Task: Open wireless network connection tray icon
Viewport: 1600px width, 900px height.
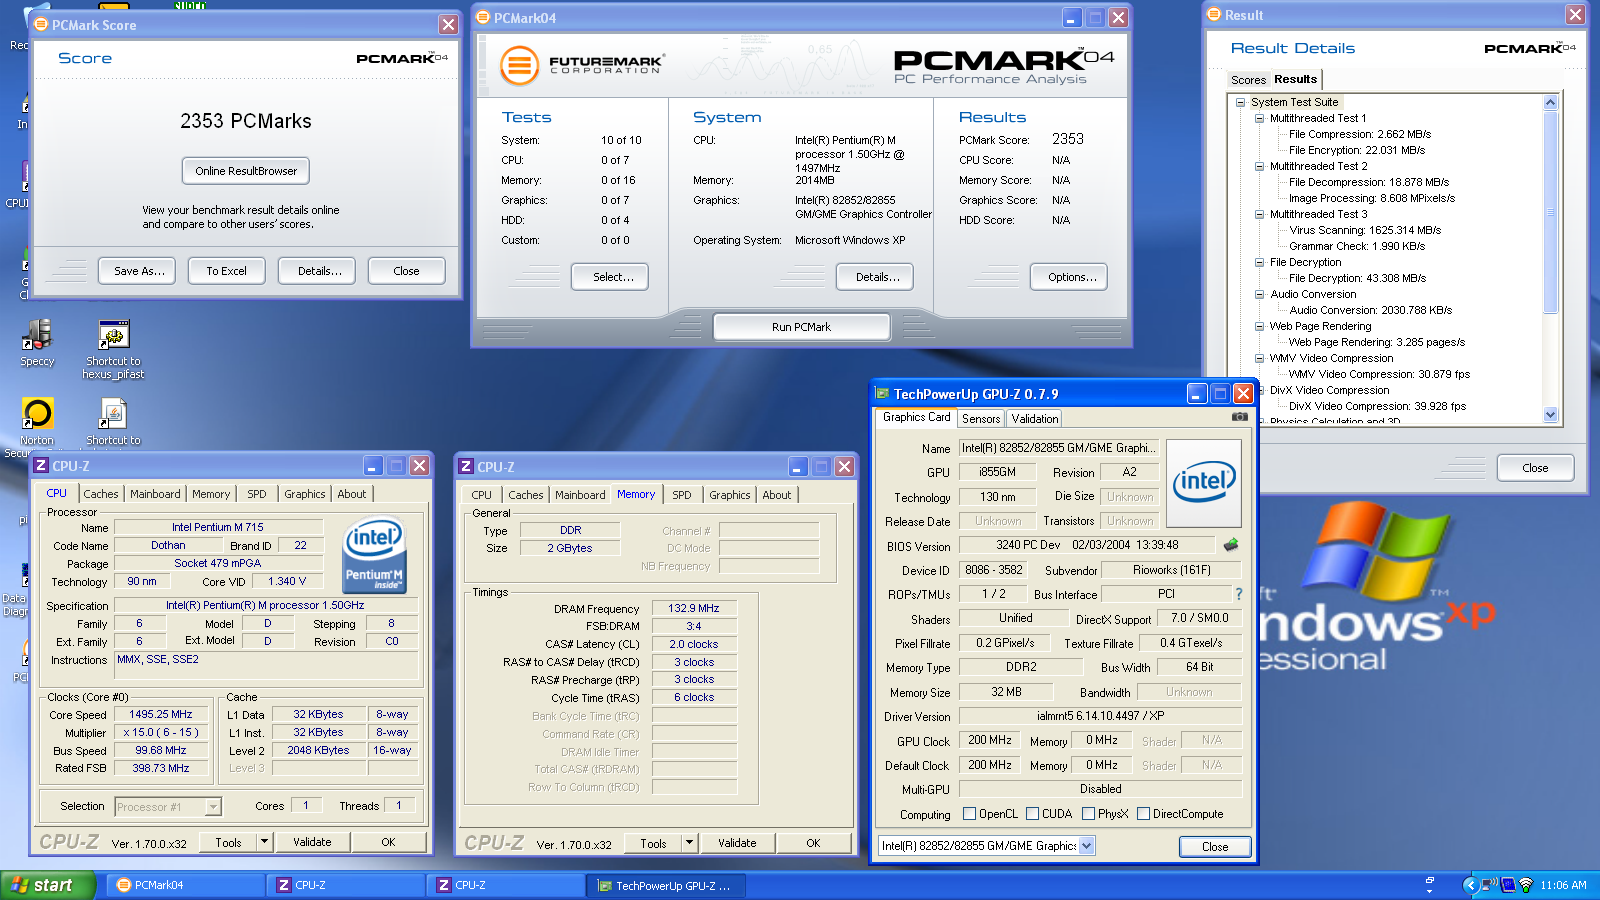Action: pos(1489,885)
